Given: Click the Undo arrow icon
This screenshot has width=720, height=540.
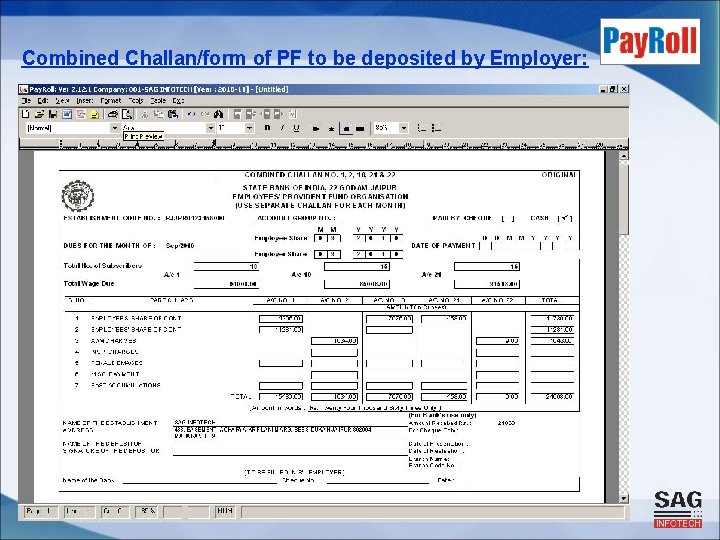Looking at the screenshot, I should tap(191, 114).
